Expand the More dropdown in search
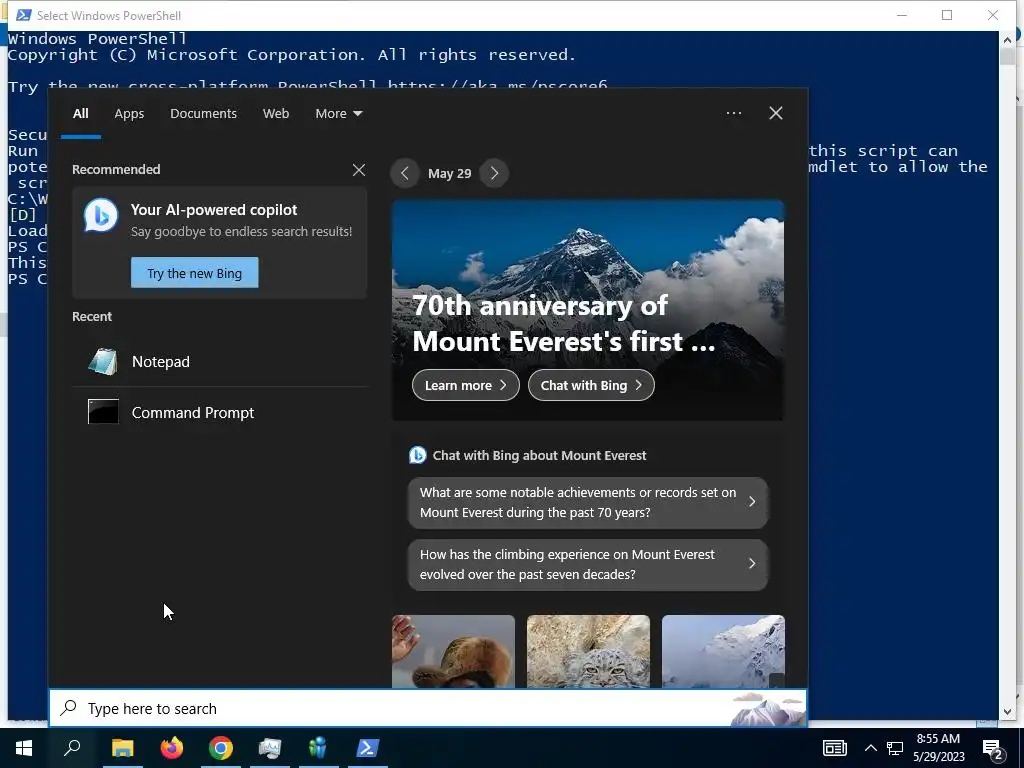Screen dimensions: 1024x768 coord(338,114)
